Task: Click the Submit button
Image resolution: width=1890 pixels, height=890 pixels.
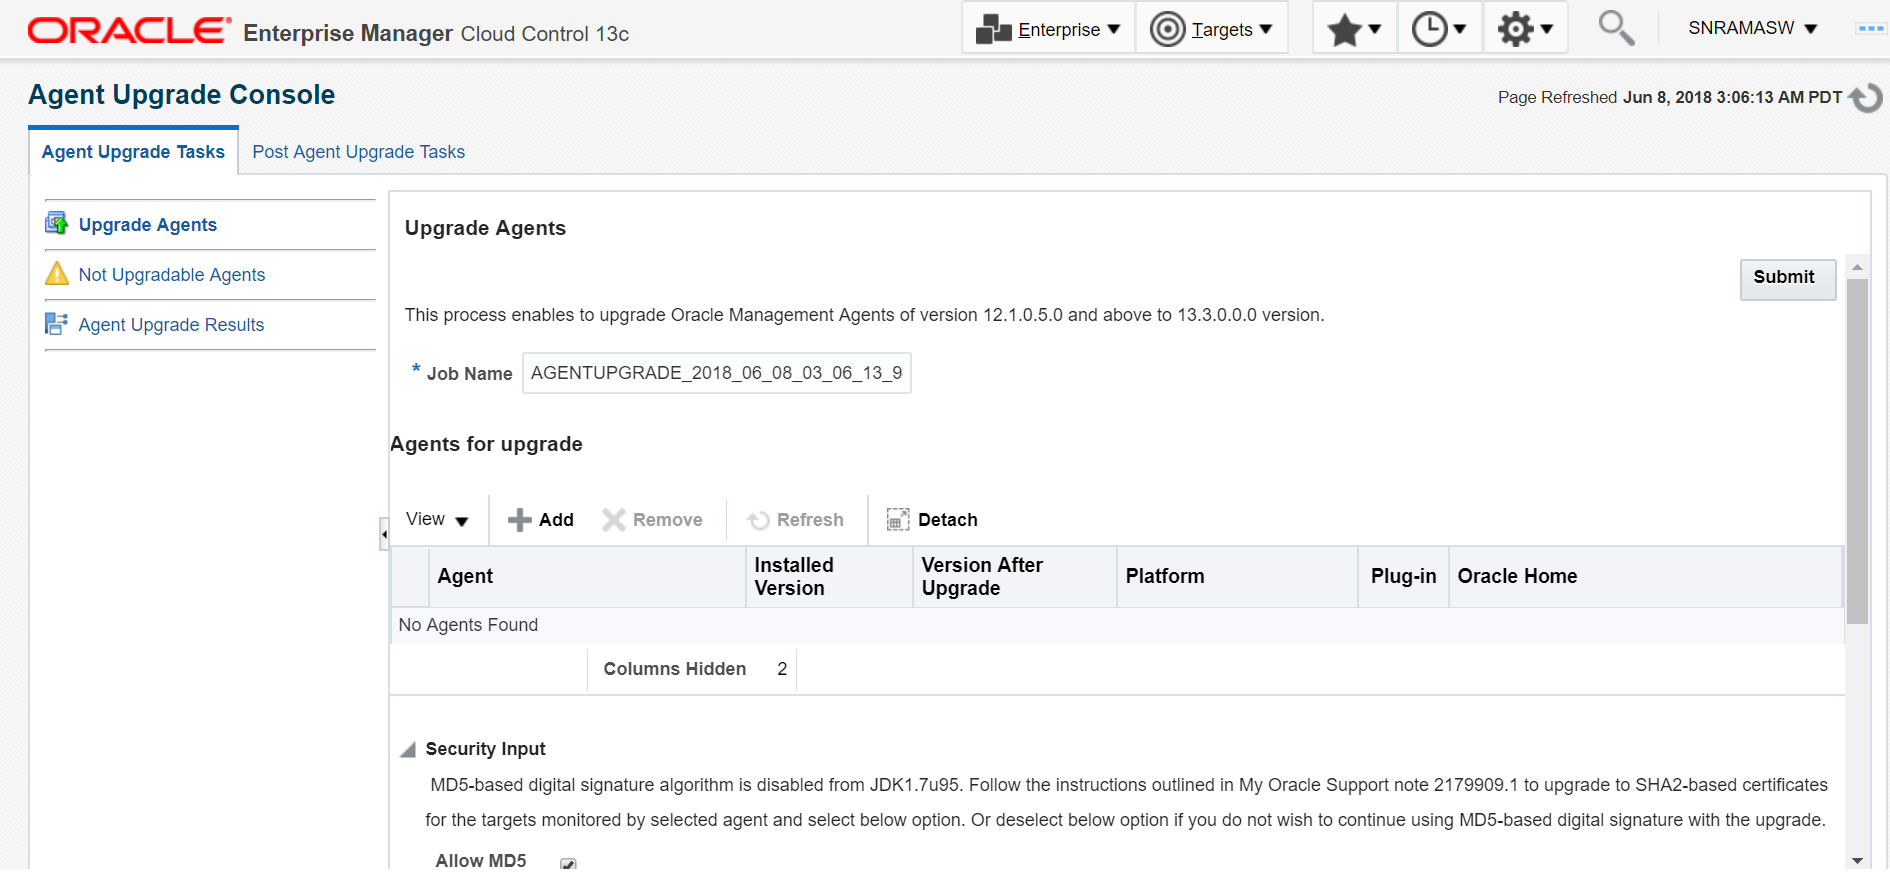Action: (x=1787, y=279)
